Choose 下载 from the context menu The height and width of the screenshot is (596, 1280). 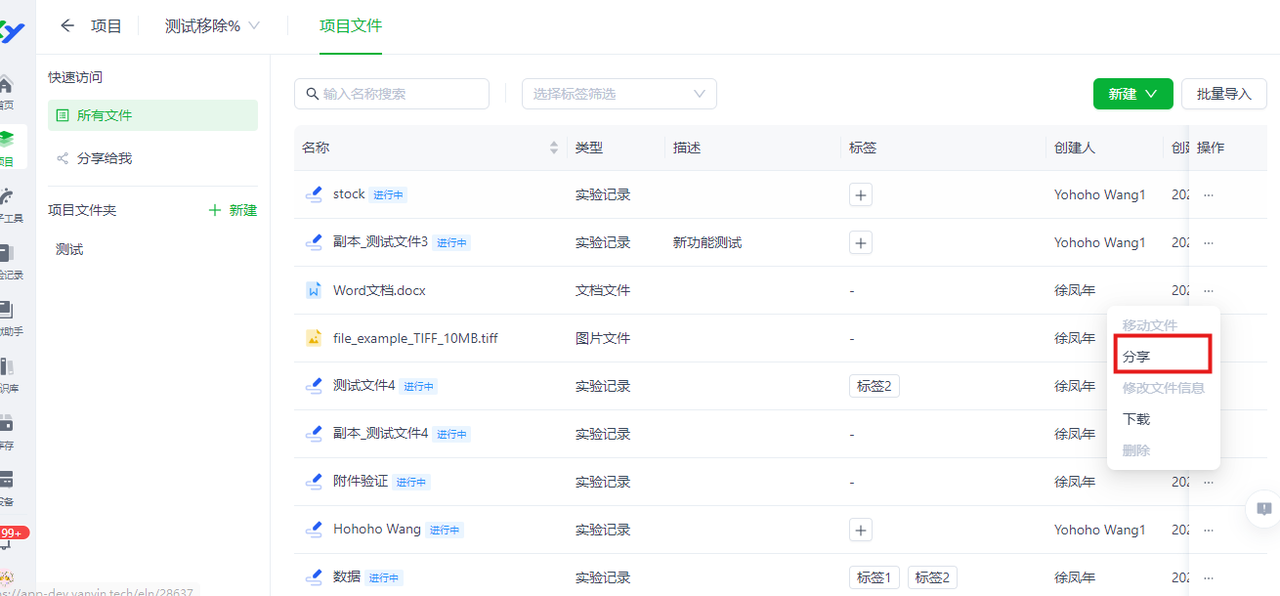tap(1137, 419)
